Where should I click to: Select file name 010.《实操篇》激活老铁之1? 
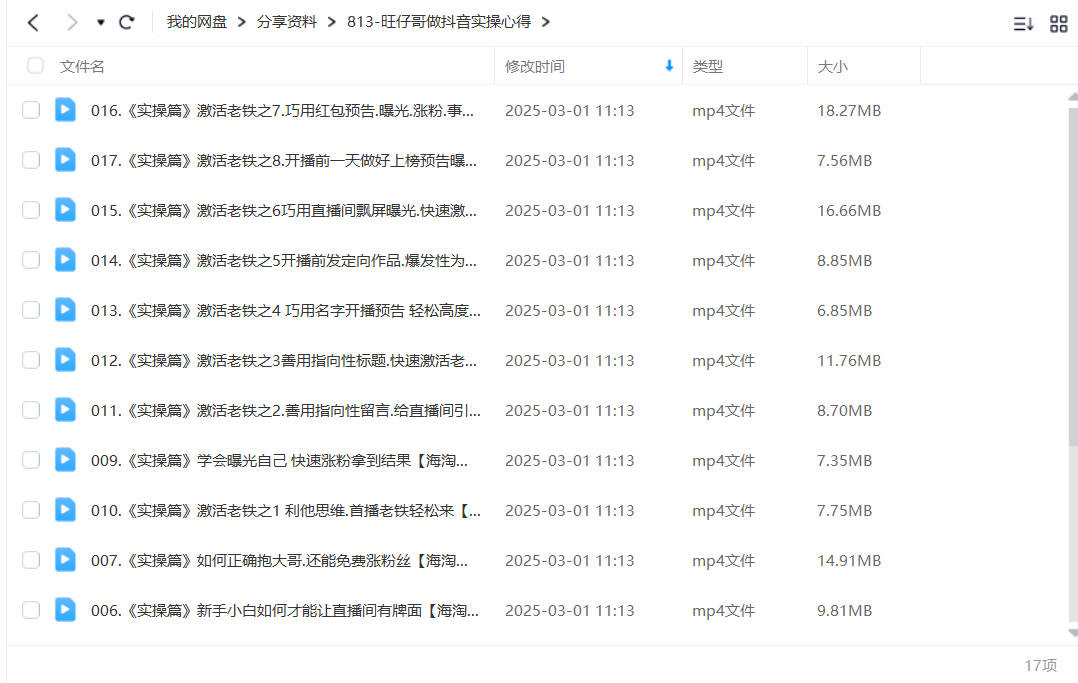[x=286, y=510]
